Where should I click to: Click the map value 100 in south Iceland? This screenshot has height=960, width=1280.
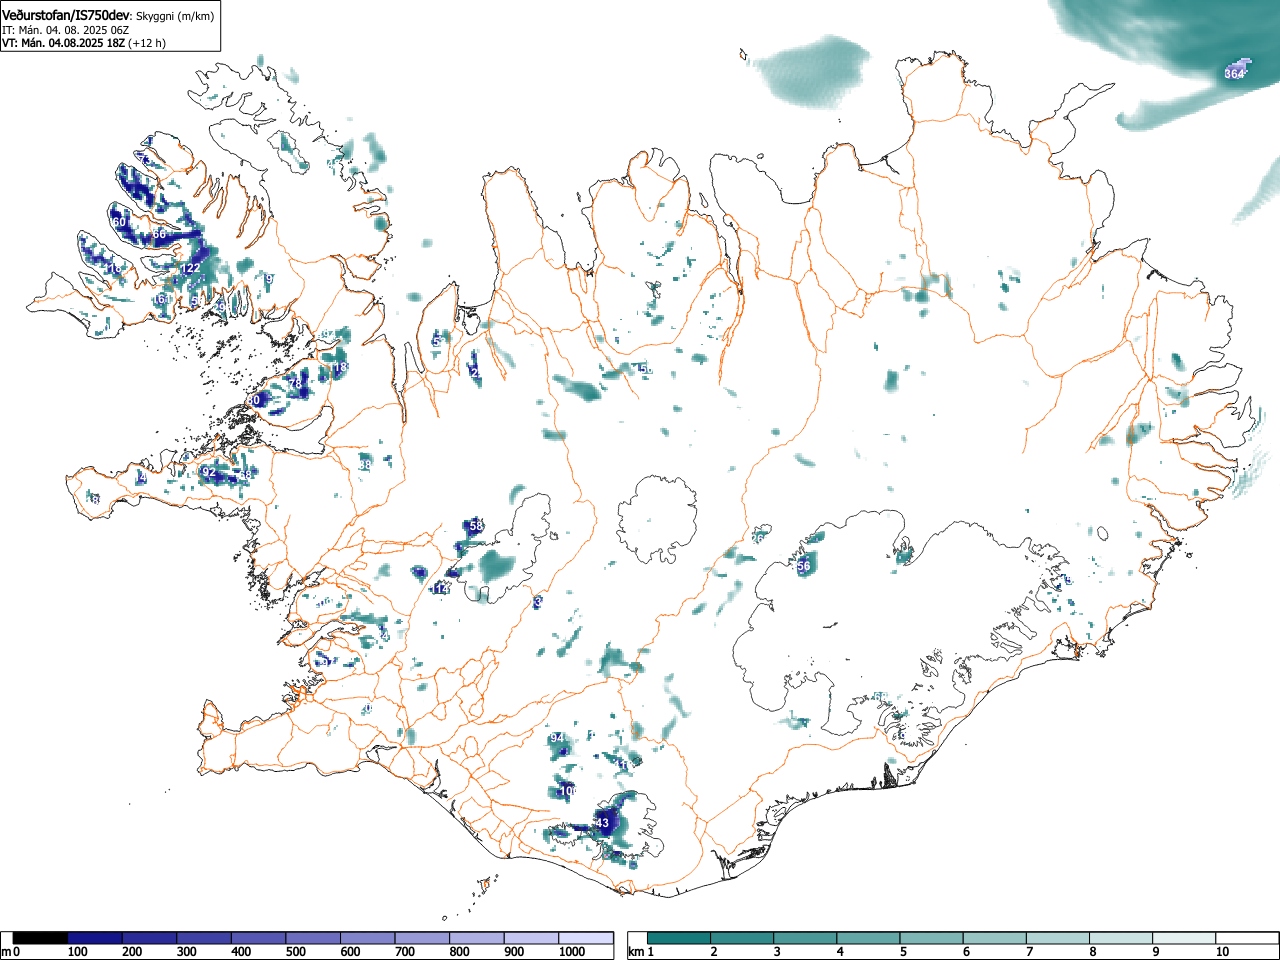[567, 791]
